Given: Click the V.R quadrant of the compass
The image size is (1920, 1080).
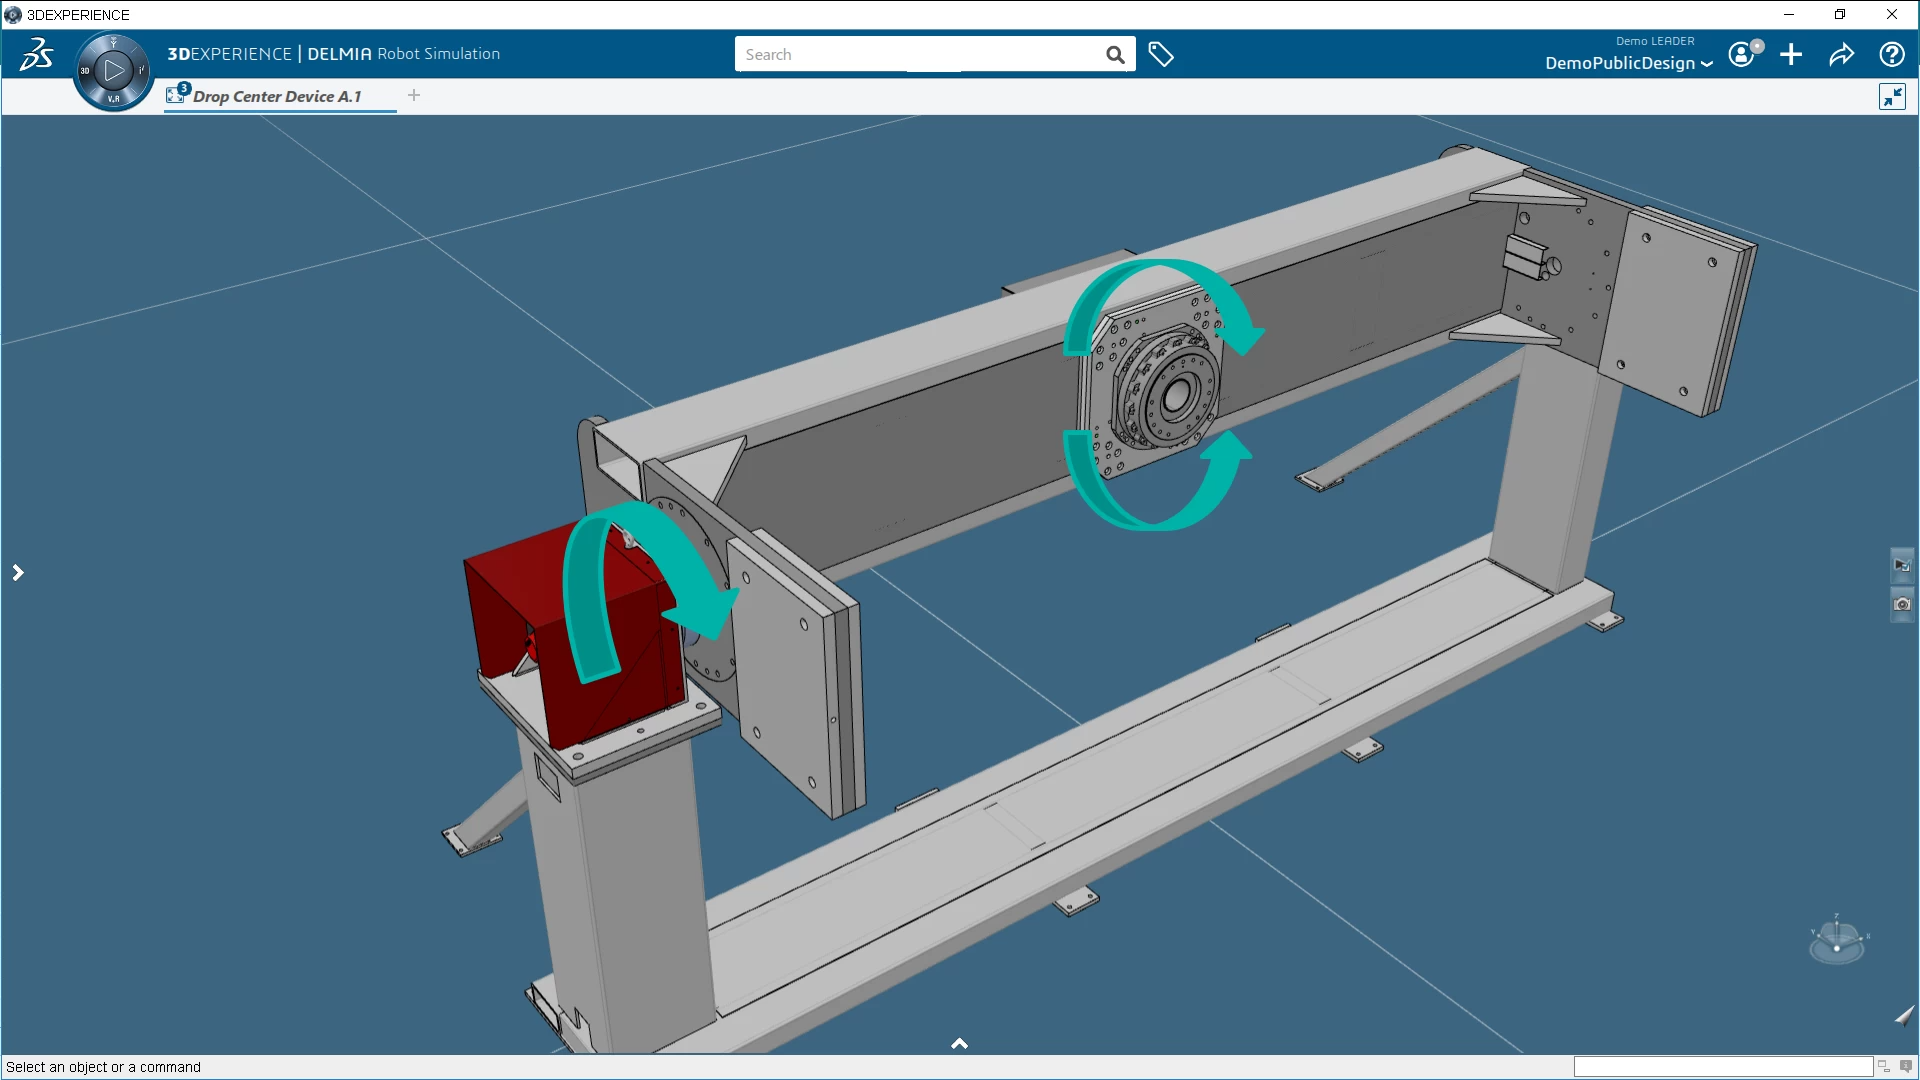Looking at the screenshot, I should (x=113, y=98).
